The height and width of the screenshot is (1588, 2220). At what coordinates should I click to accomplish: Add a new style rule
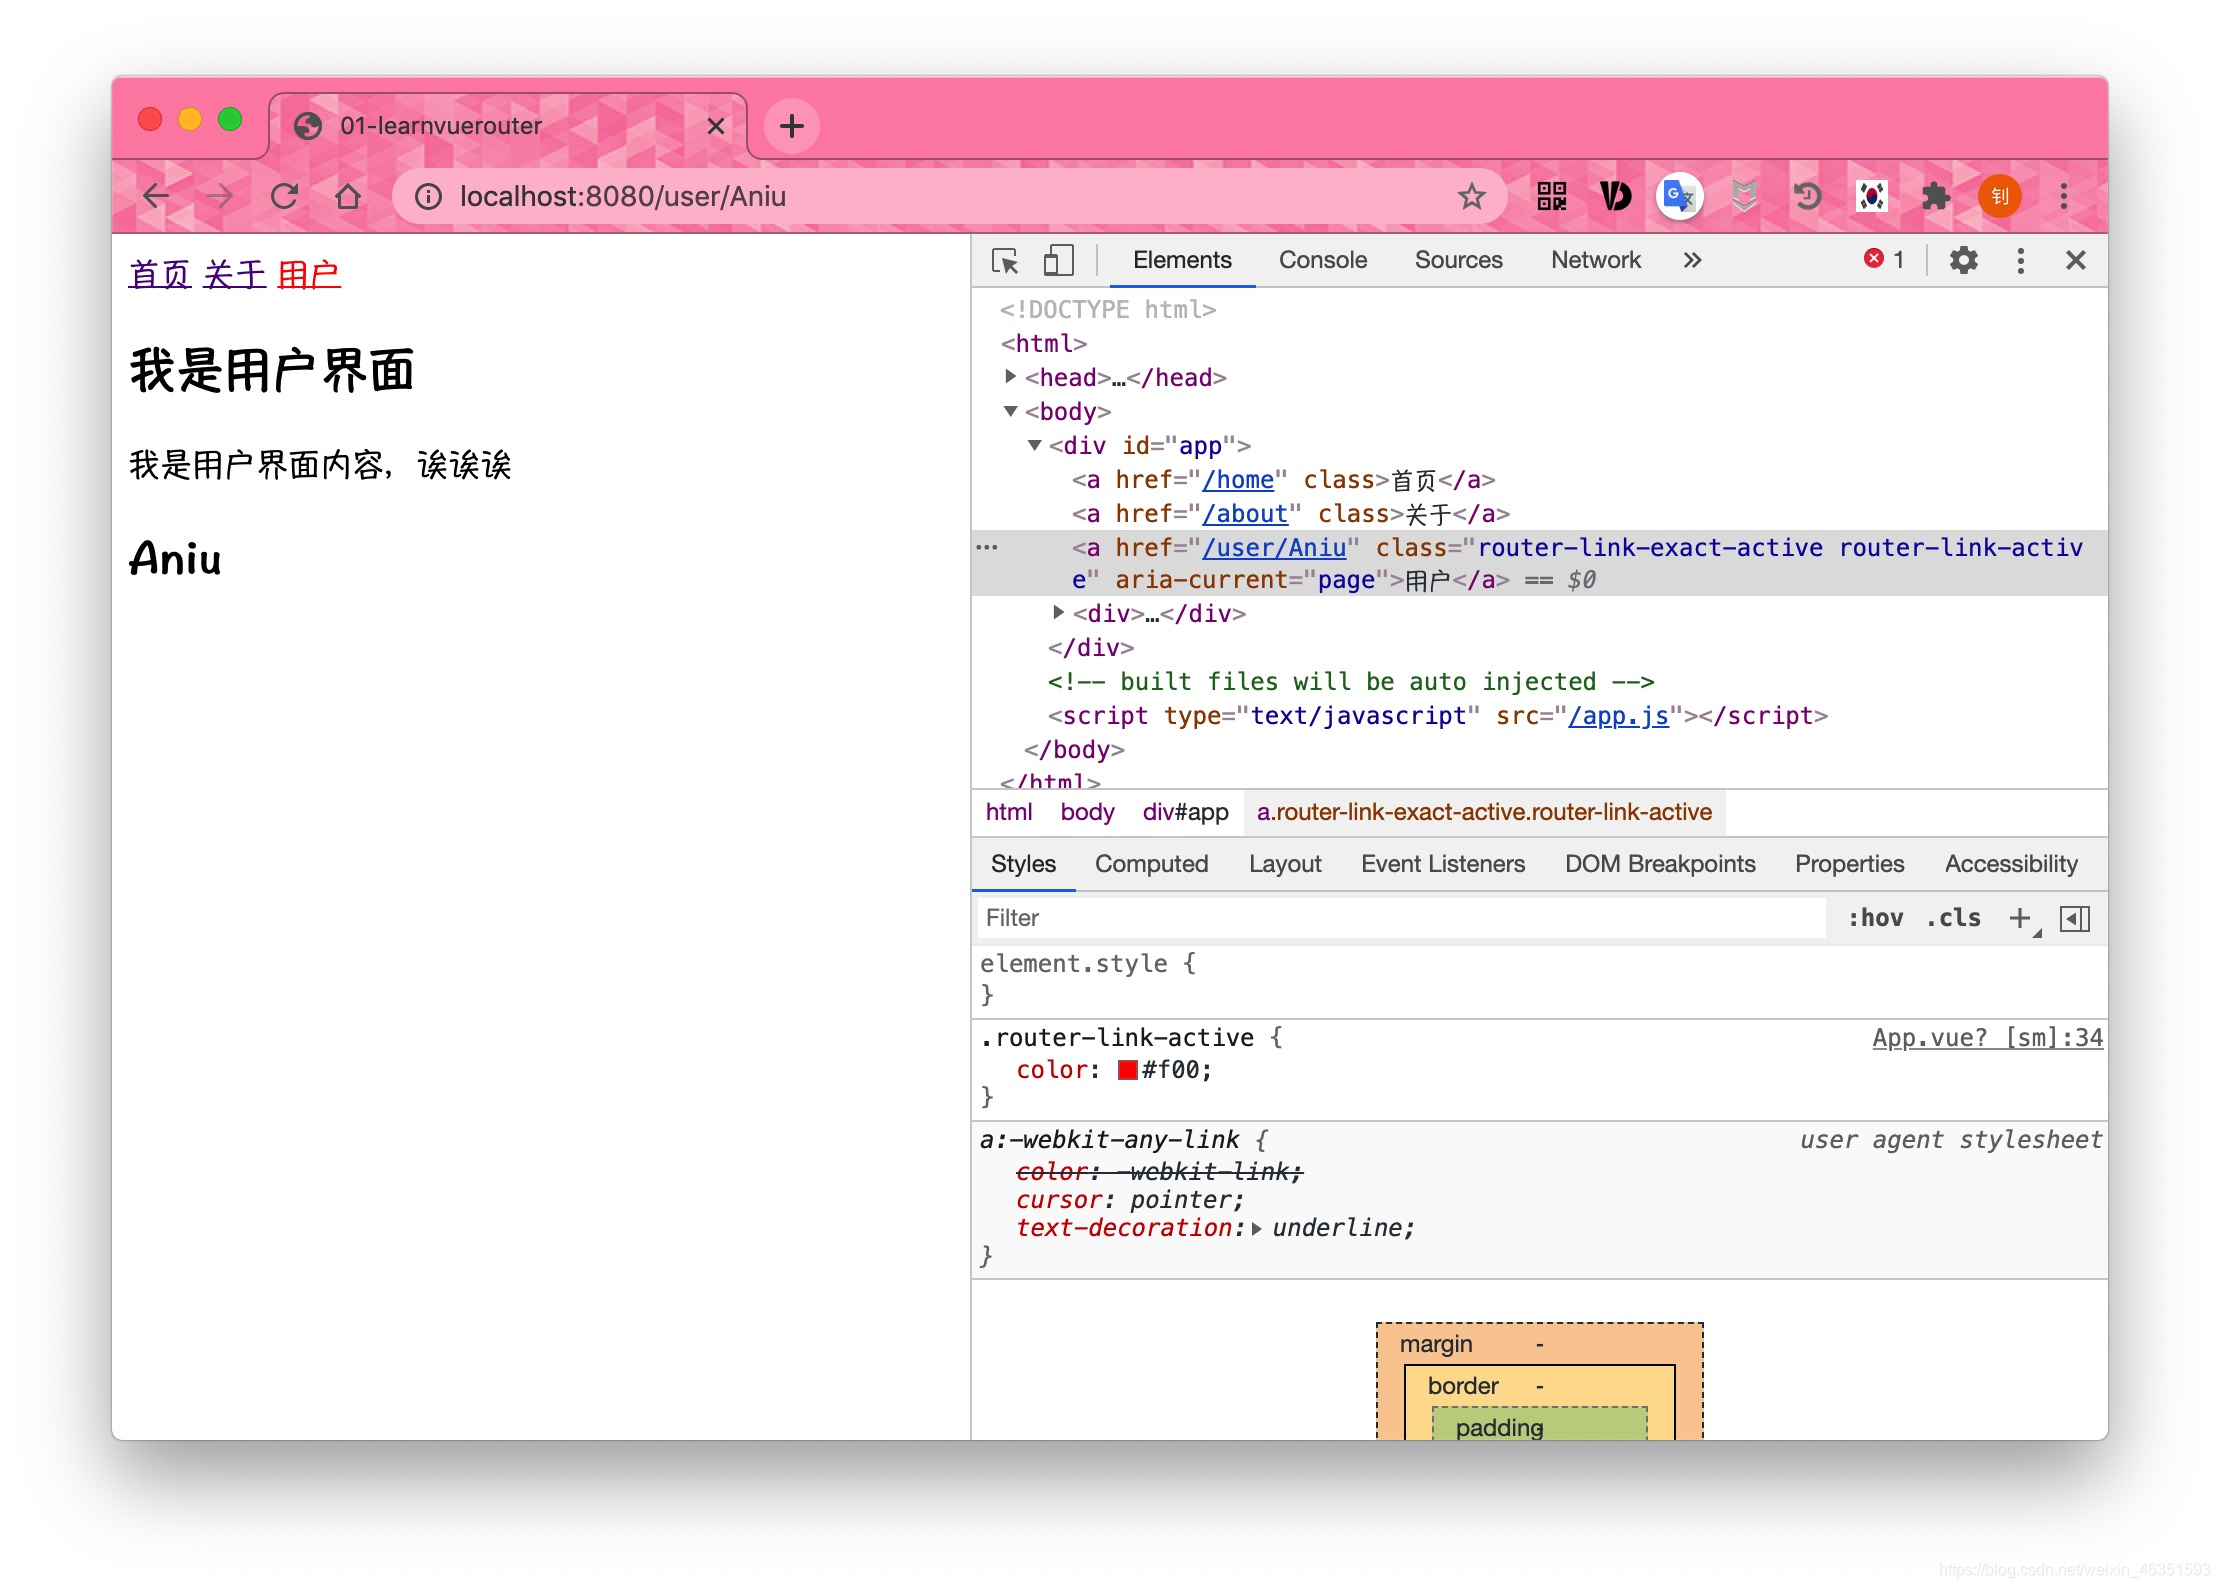tap(2021, 918)
